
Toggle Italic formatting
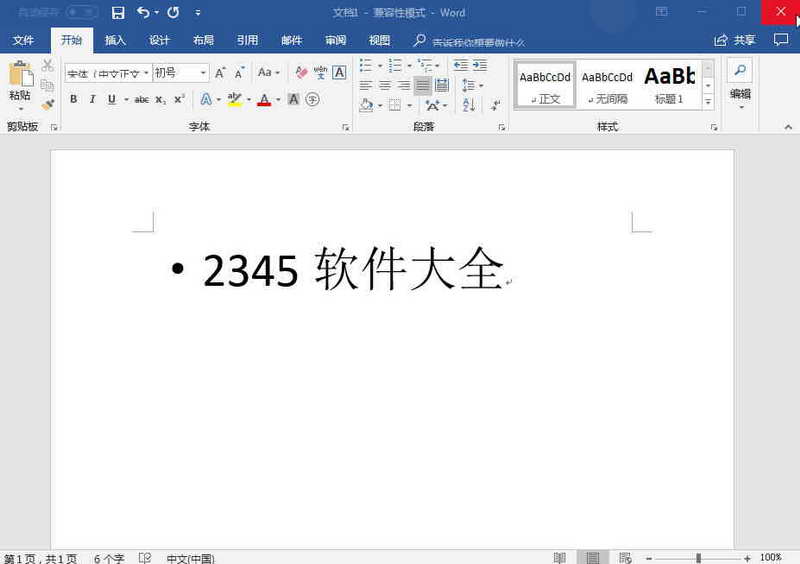[x=92, y=99]
